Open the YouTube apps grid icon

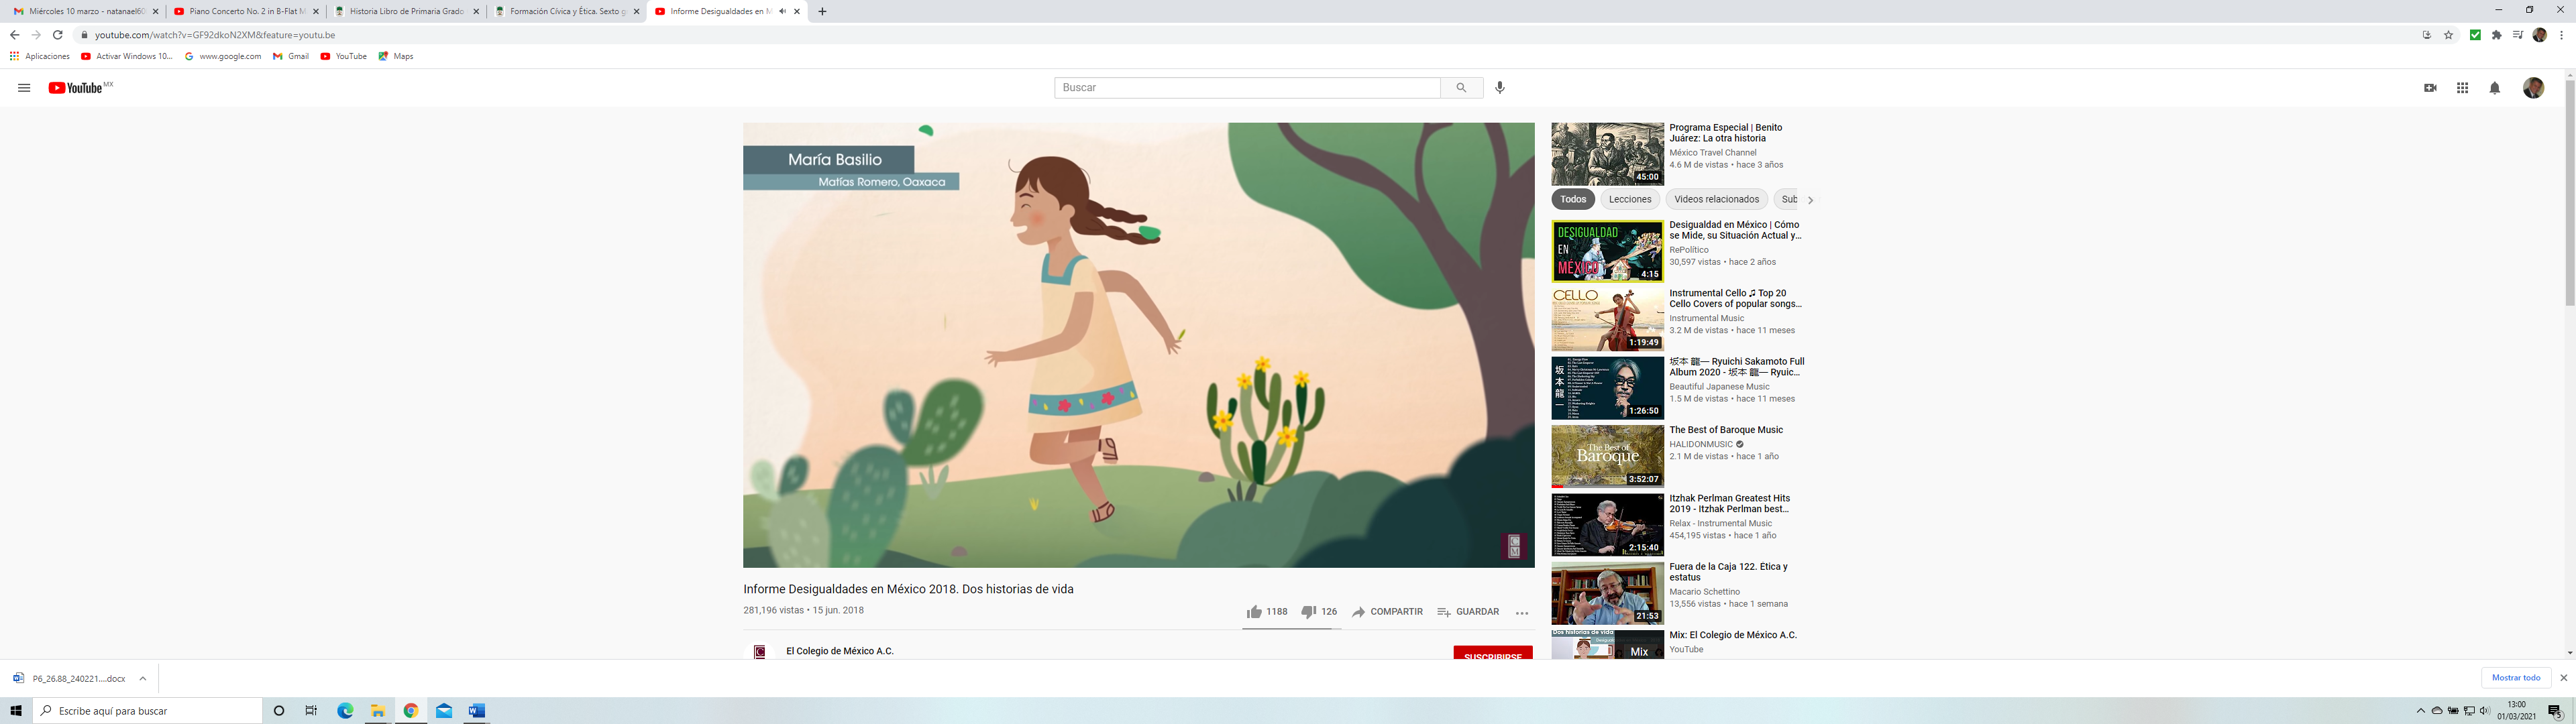point(2462,88)
